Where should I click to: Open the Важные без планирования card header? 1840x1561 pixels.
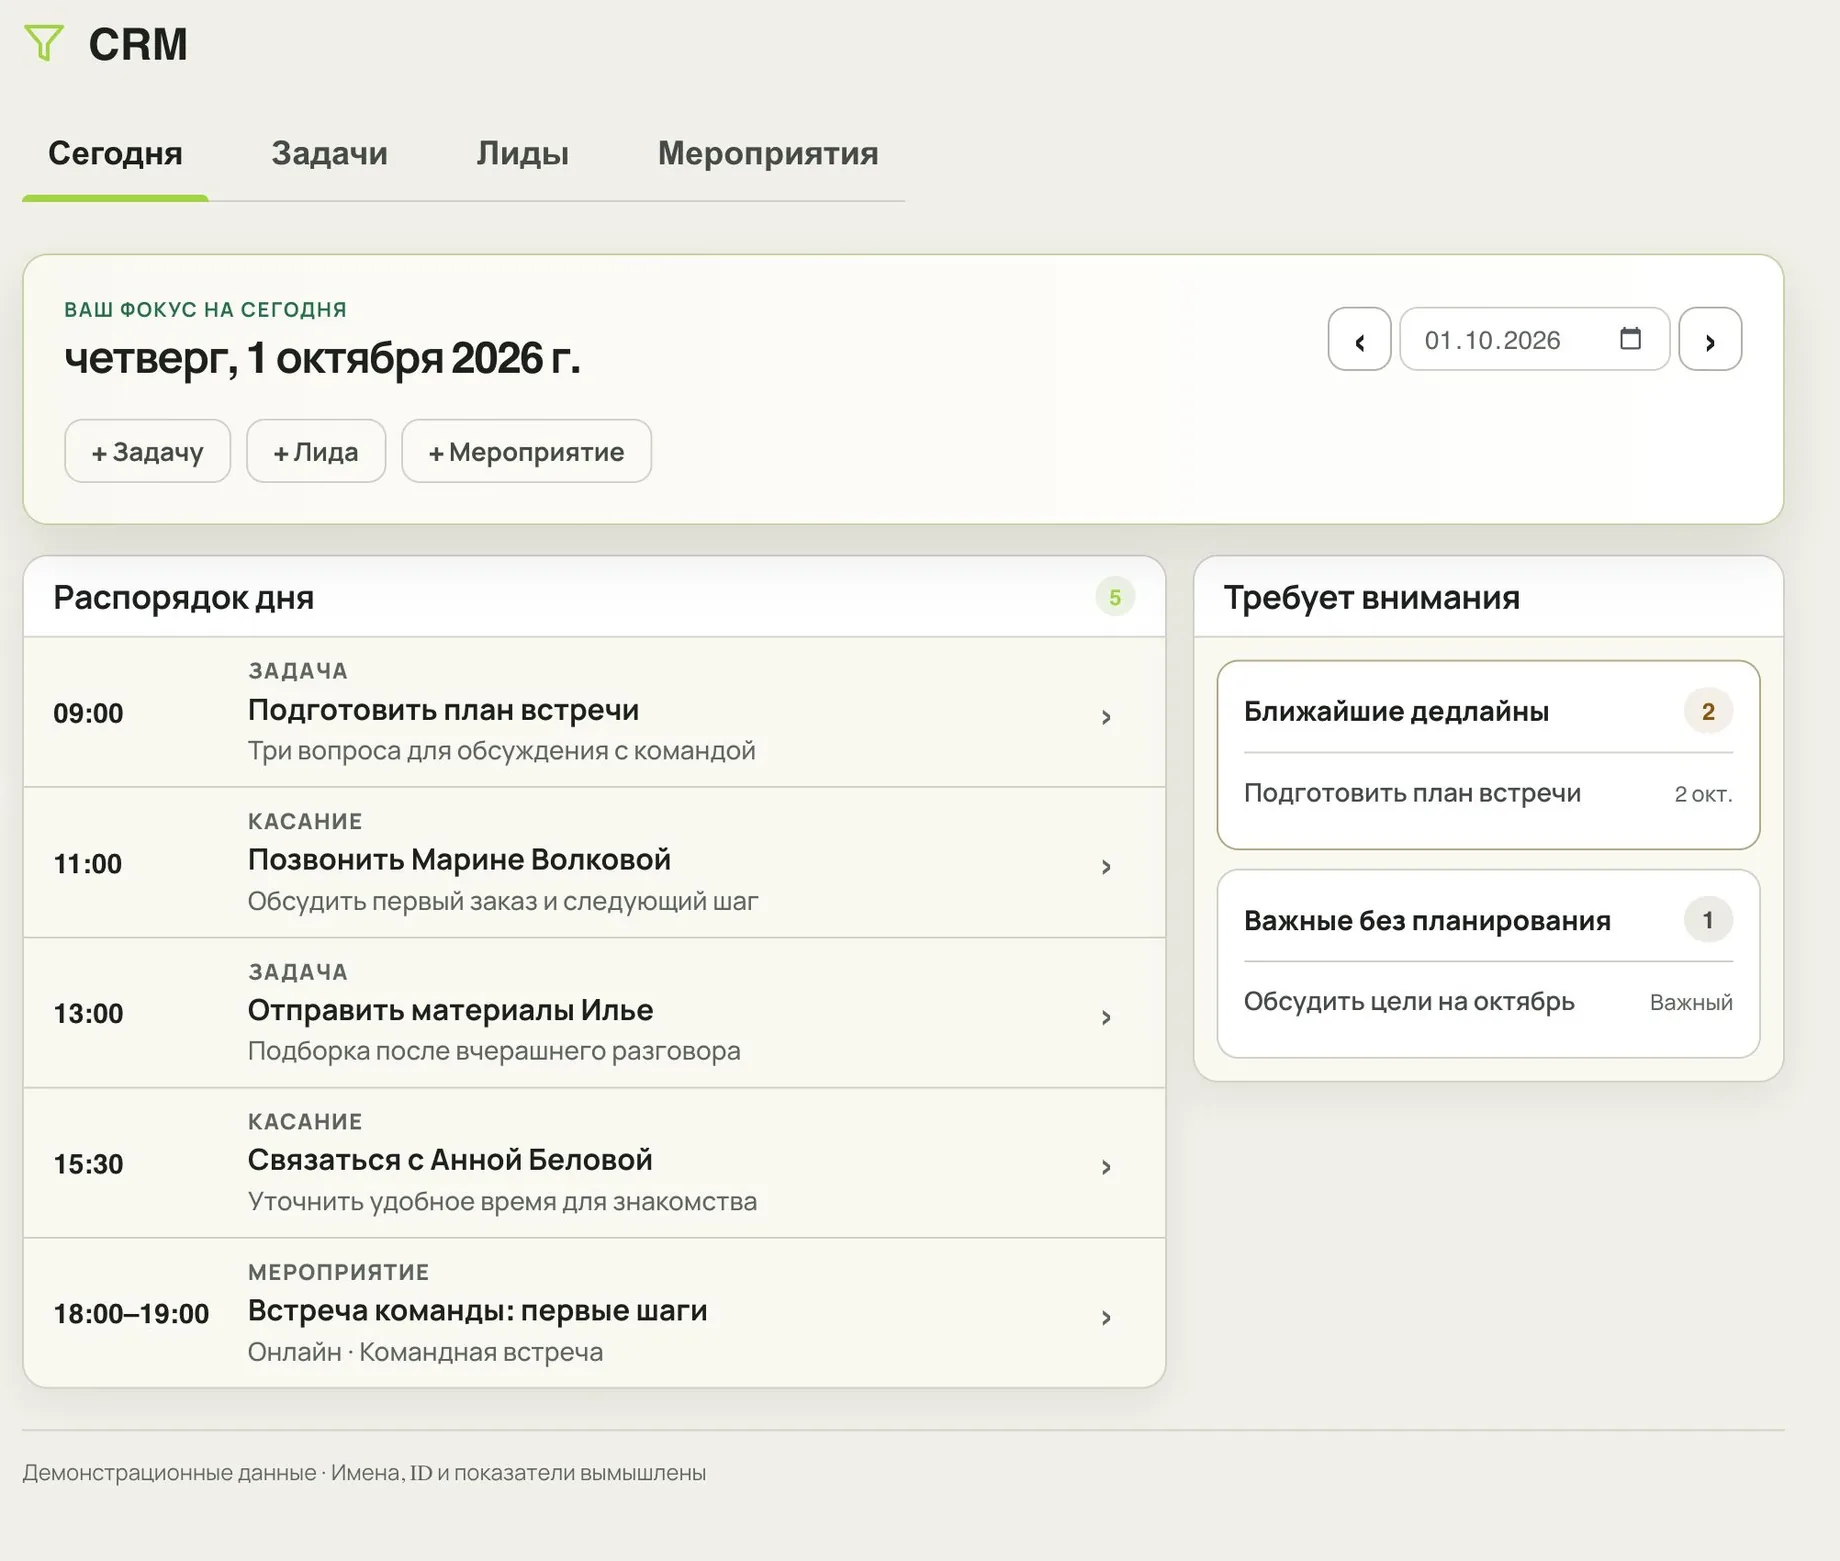pos(1488,920)
